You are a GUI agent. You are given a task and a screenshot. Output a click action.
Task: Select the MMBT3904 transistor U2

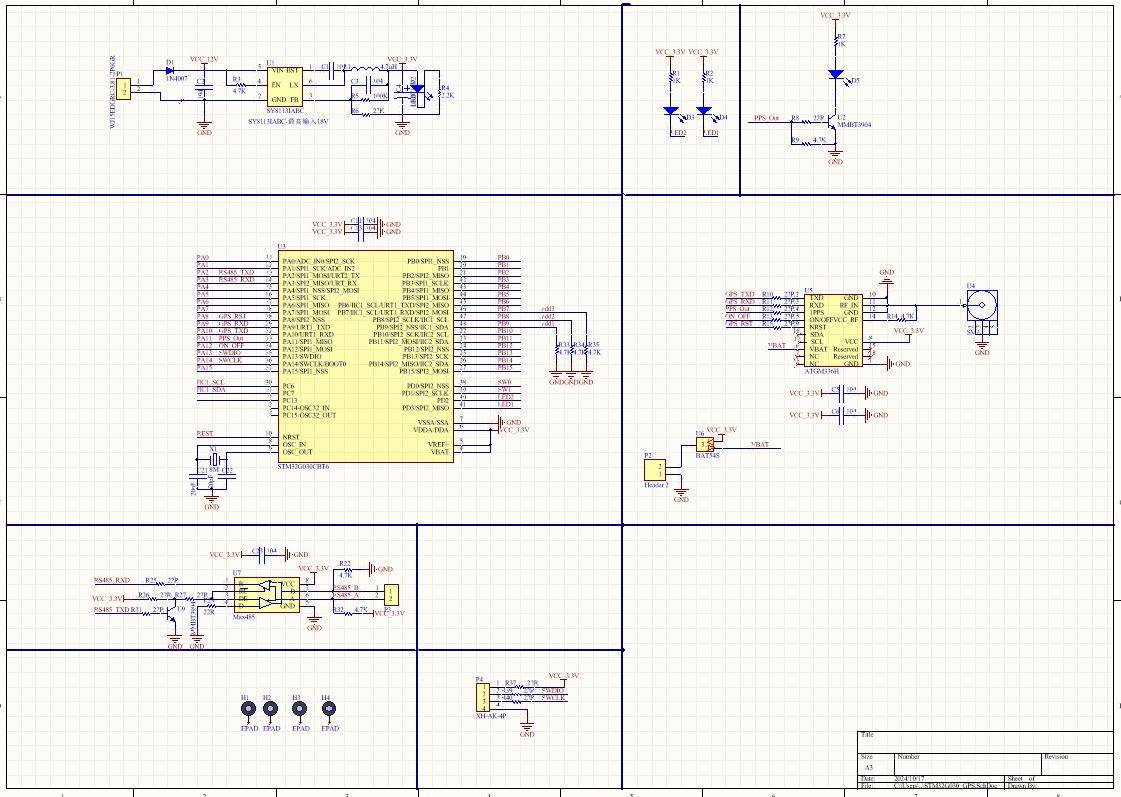831,124
